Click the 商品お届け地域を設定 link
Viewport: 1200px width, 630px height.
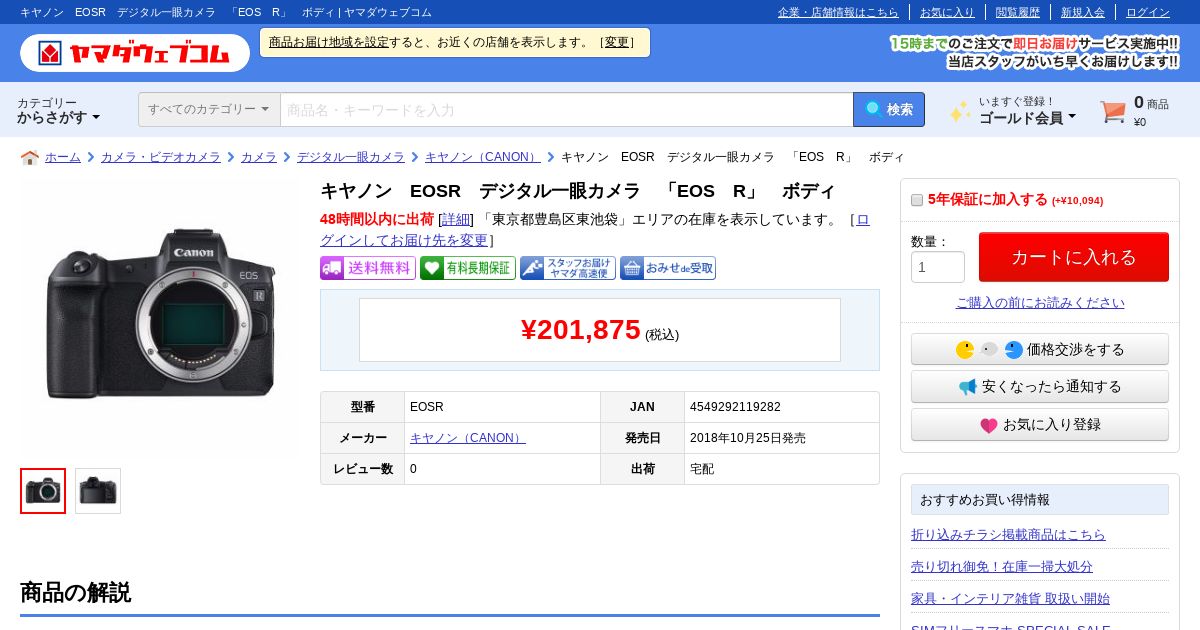click(329, 42)
